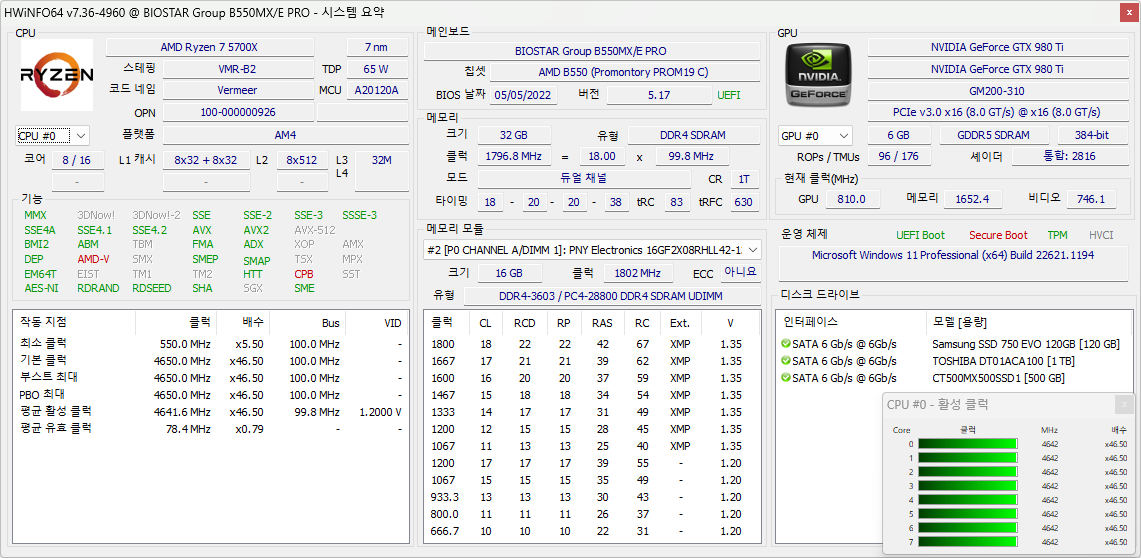Click the GM200-310 GPU codename field

click(x=997, y=90)
